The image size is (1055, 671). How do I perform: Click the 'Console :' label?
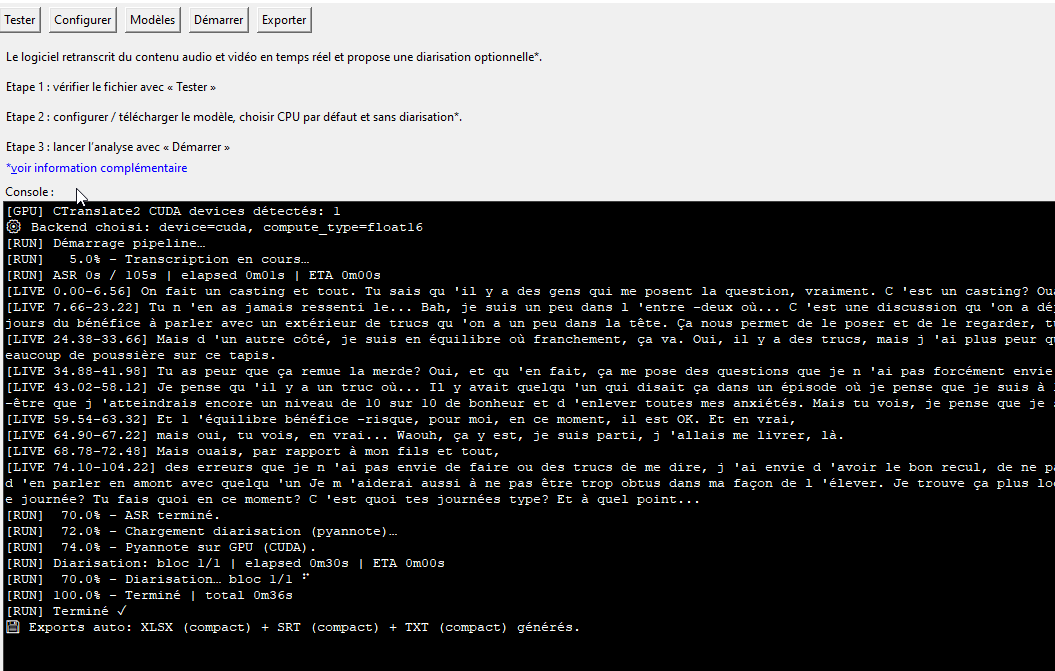pyautogui.click(x=30, y=192)
